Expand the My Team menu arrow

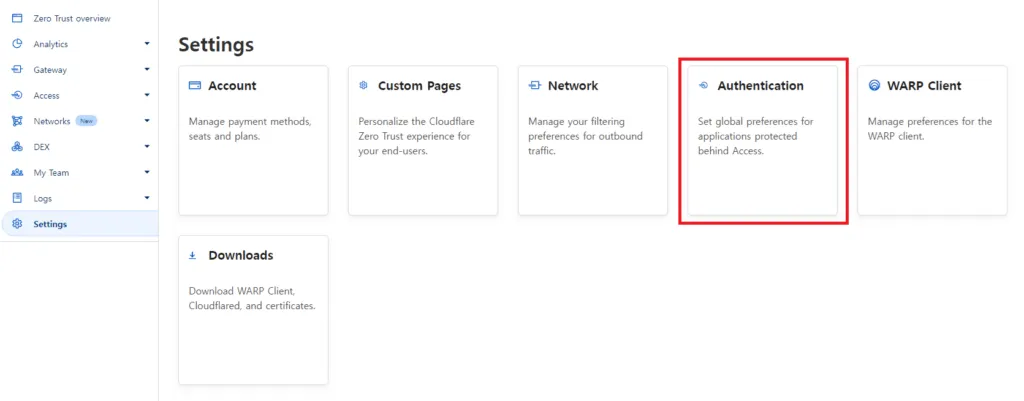(147, 172)
